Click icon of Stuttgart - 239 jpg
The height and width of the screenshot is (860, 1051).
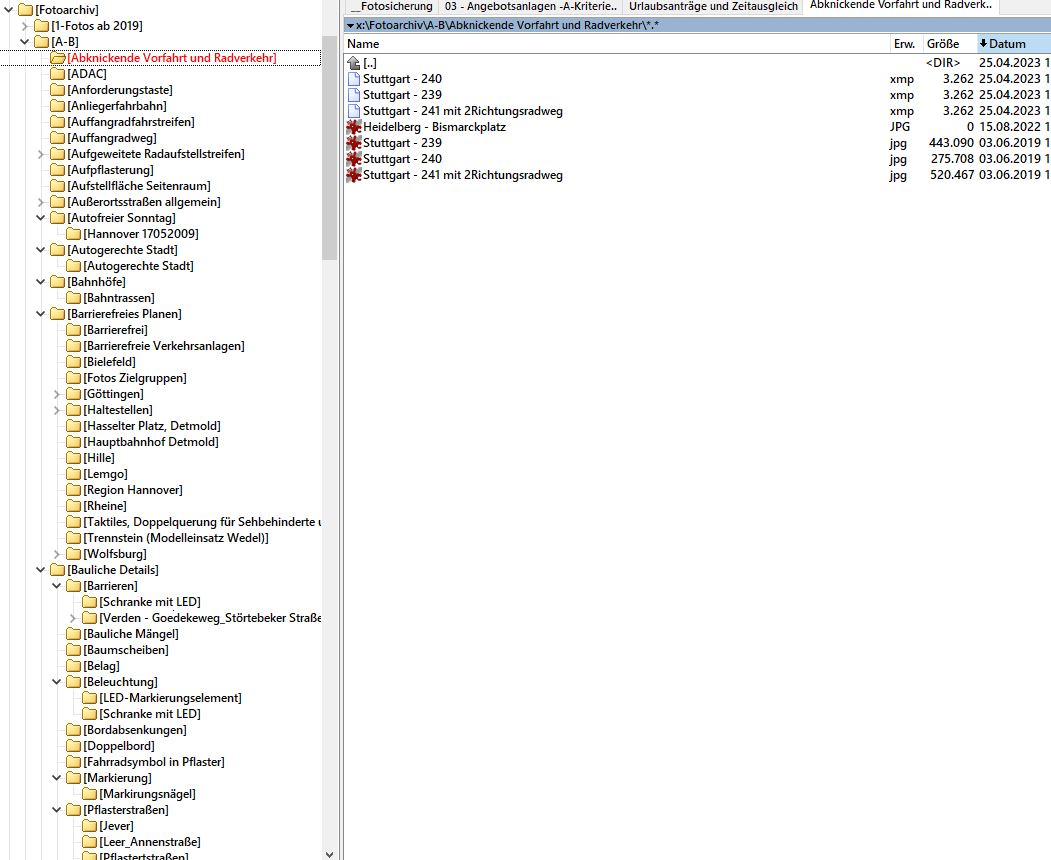tap(354, 143)
